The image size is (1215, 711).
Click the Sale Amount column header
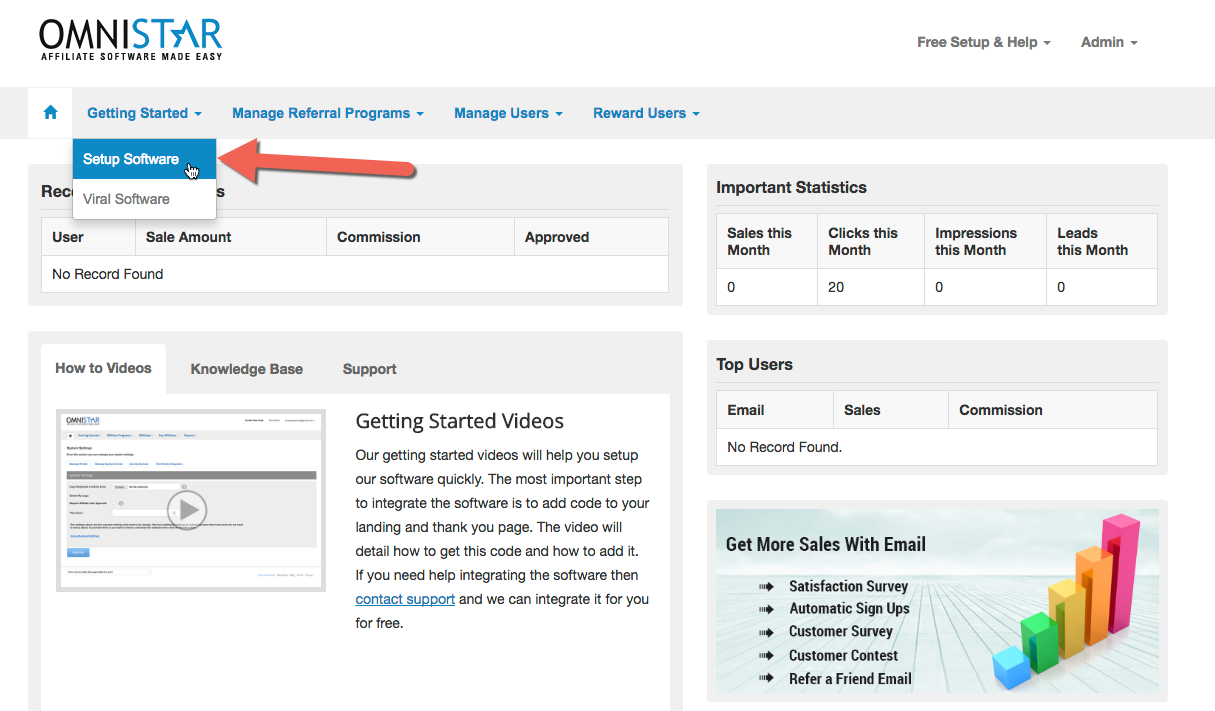tap(189, 237)
